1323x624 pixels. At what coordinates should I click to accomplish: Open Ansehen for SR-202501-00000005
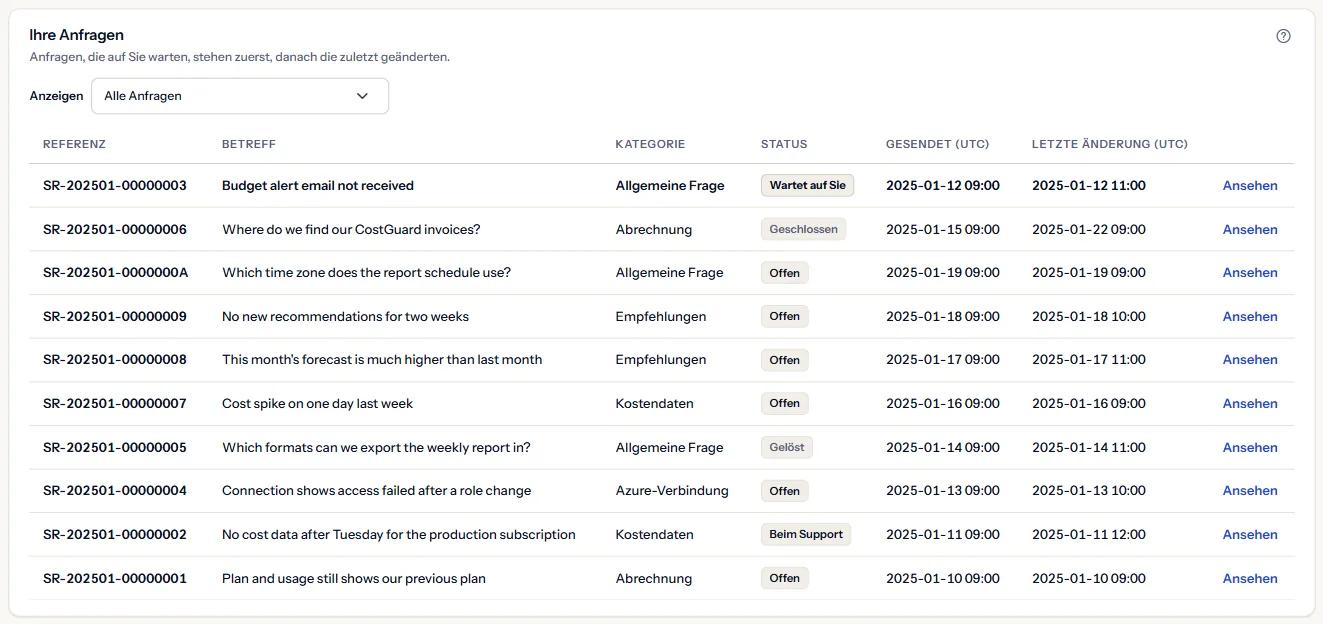point(1250,447)
